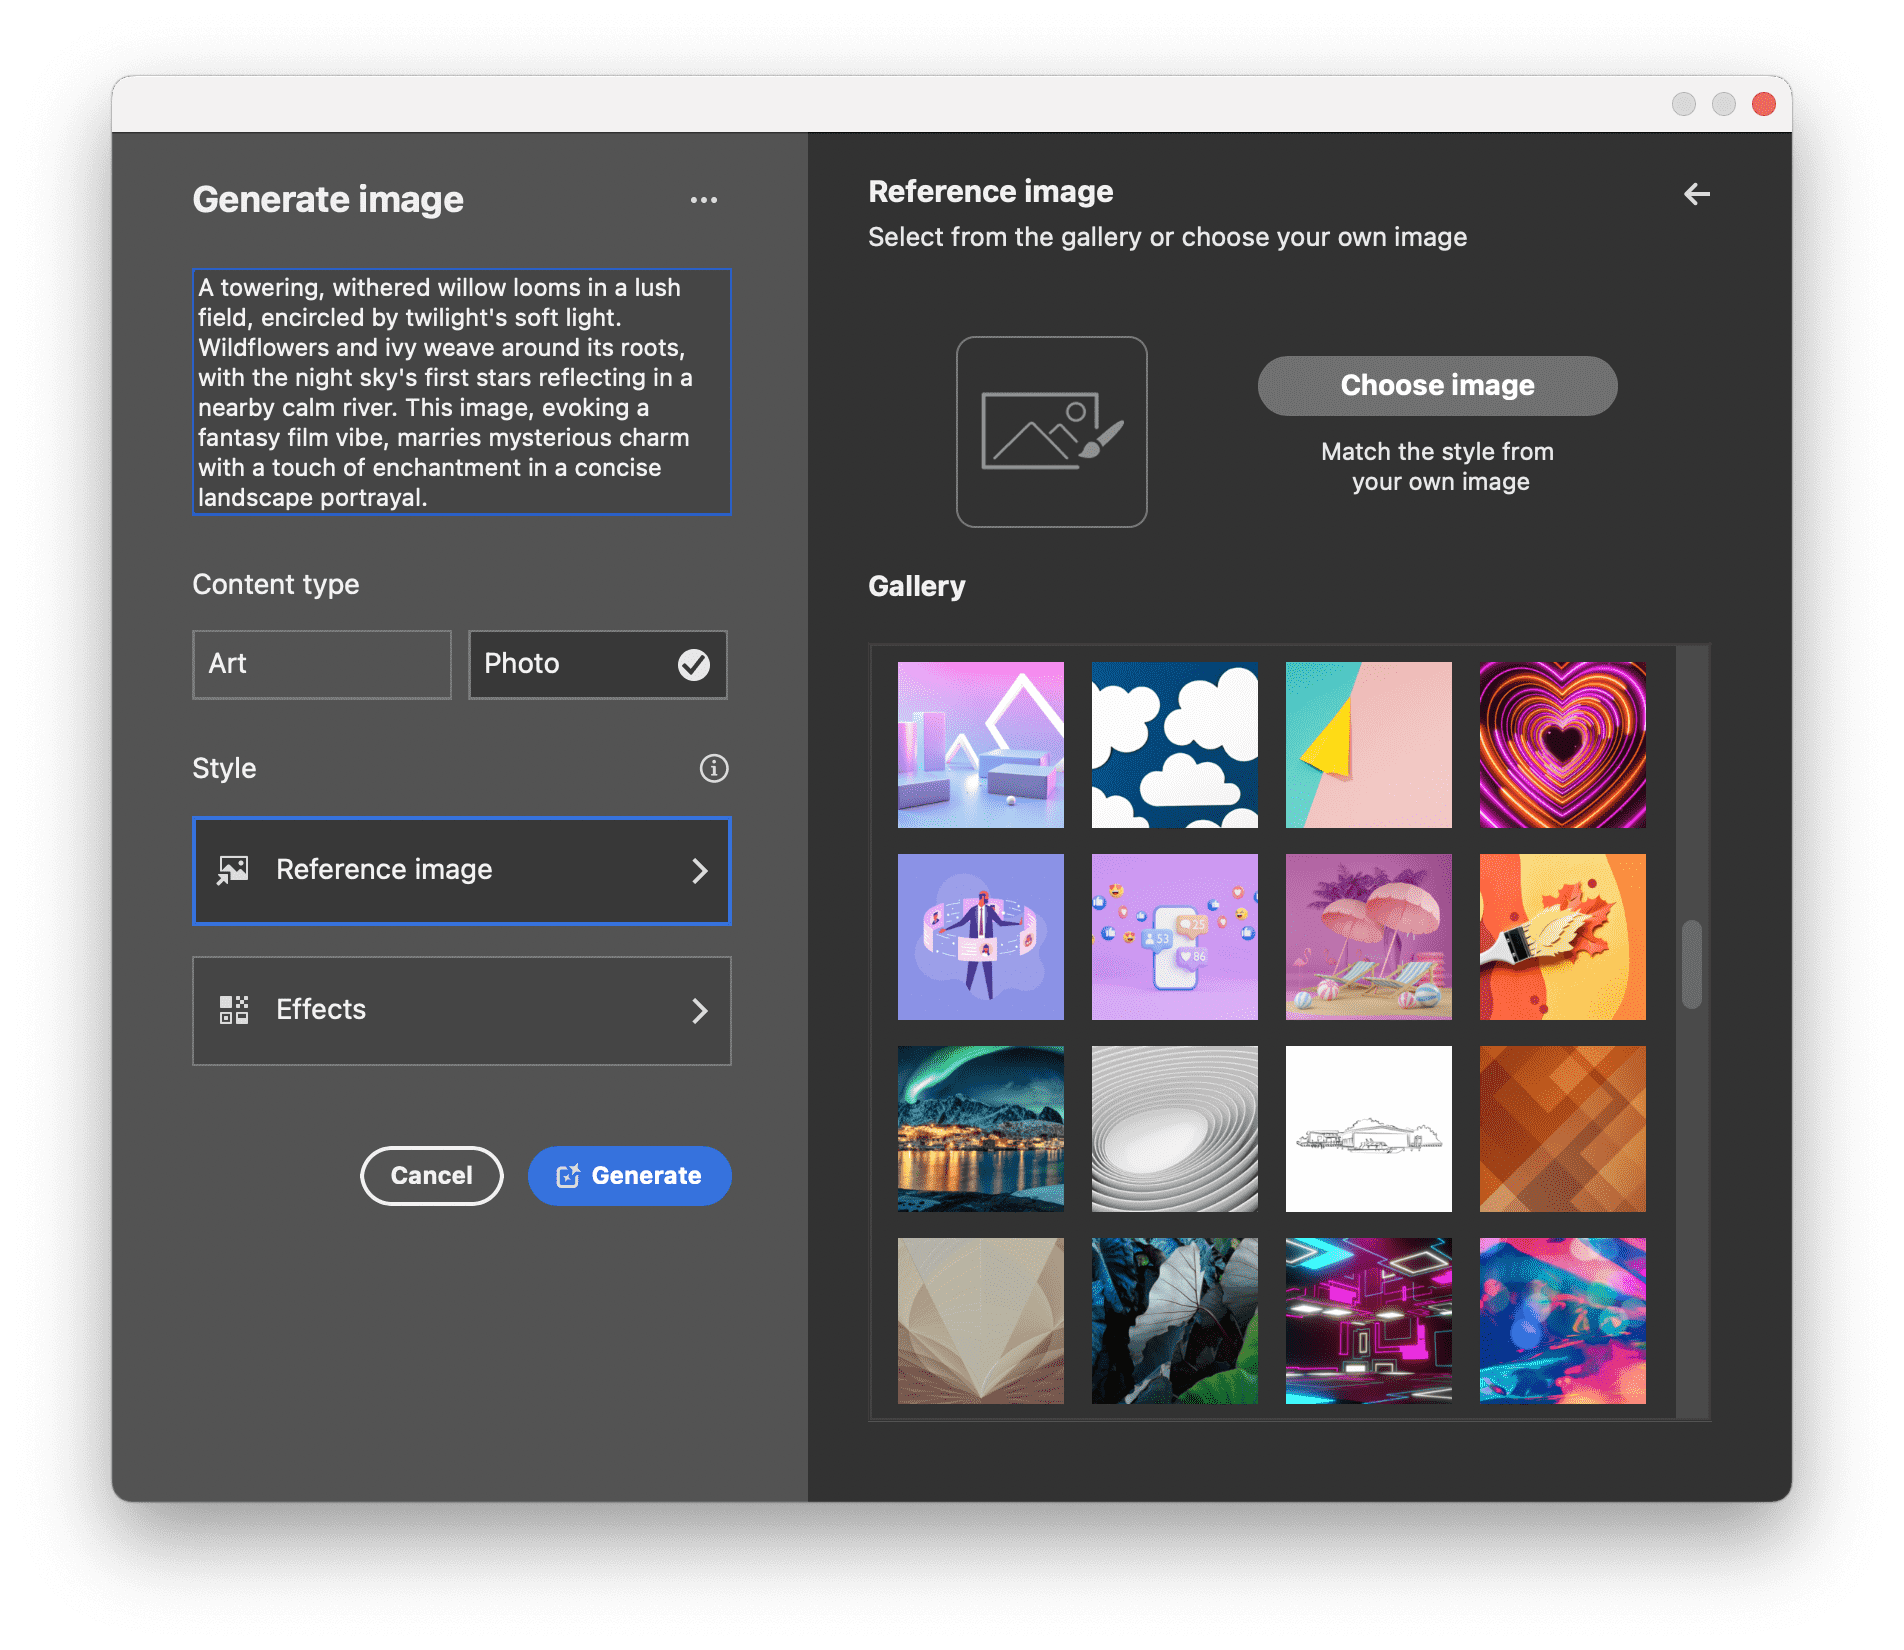Click the Choose image button
The height and width of the screenshot is (1650, 1904).
pyautogui.click(x=1438, y=386)
